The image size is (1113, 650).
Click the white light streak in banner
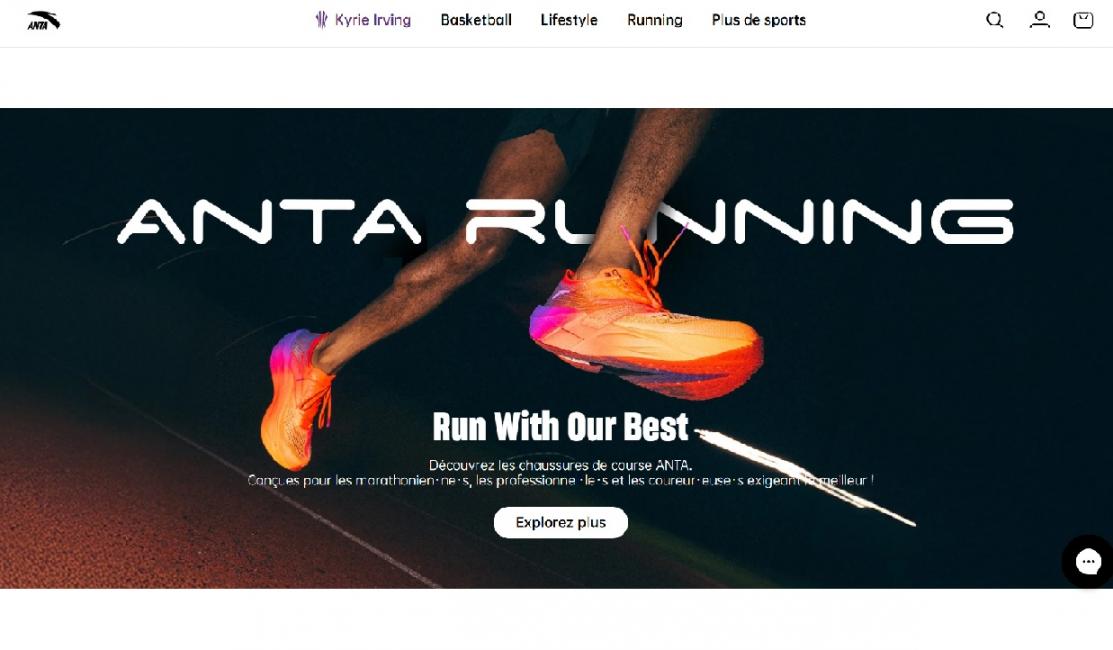(x=806, y=477)
